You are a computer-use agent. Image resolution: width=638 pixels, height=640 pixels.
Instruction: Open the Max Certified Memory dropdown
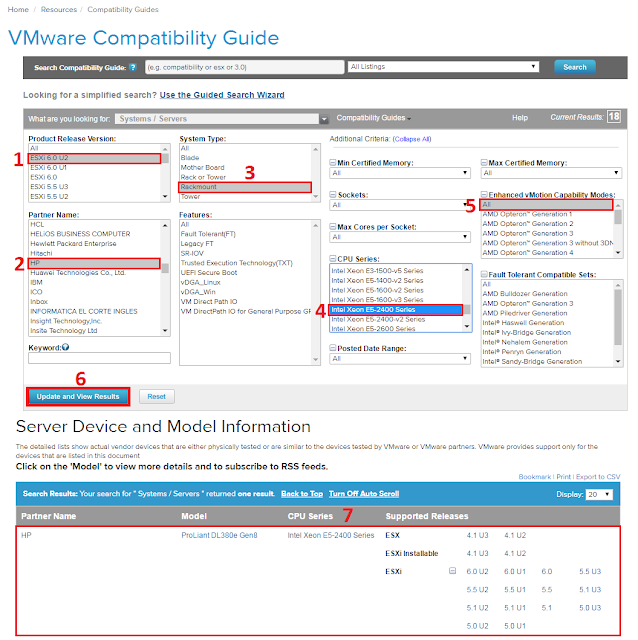point(551,173)
